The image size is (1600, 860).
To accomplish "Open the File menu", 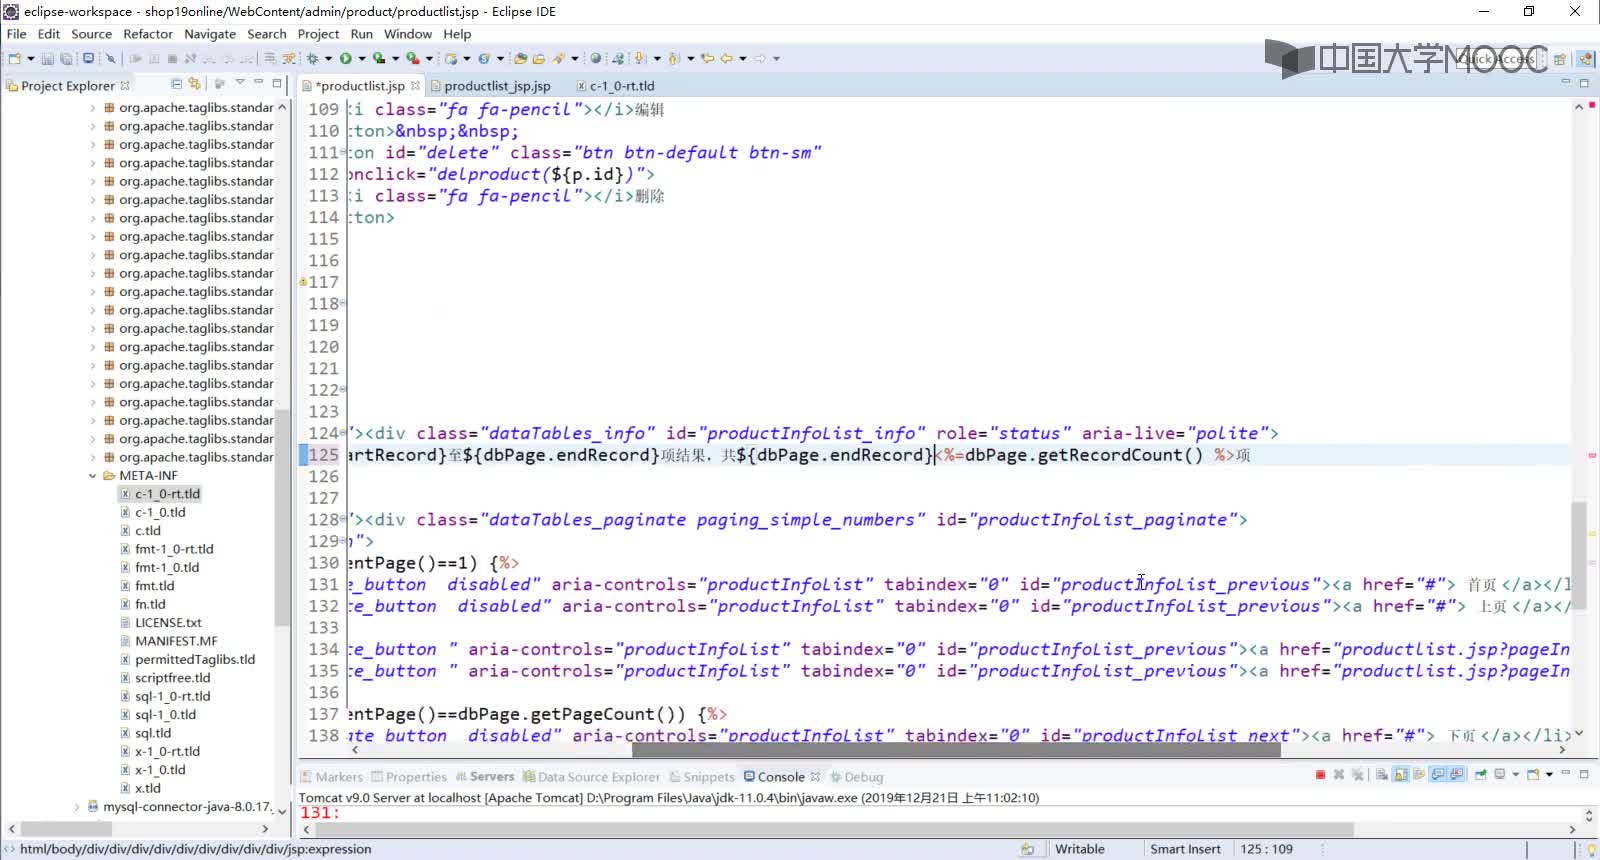I will pyautogui.click(x=17, y=34).
